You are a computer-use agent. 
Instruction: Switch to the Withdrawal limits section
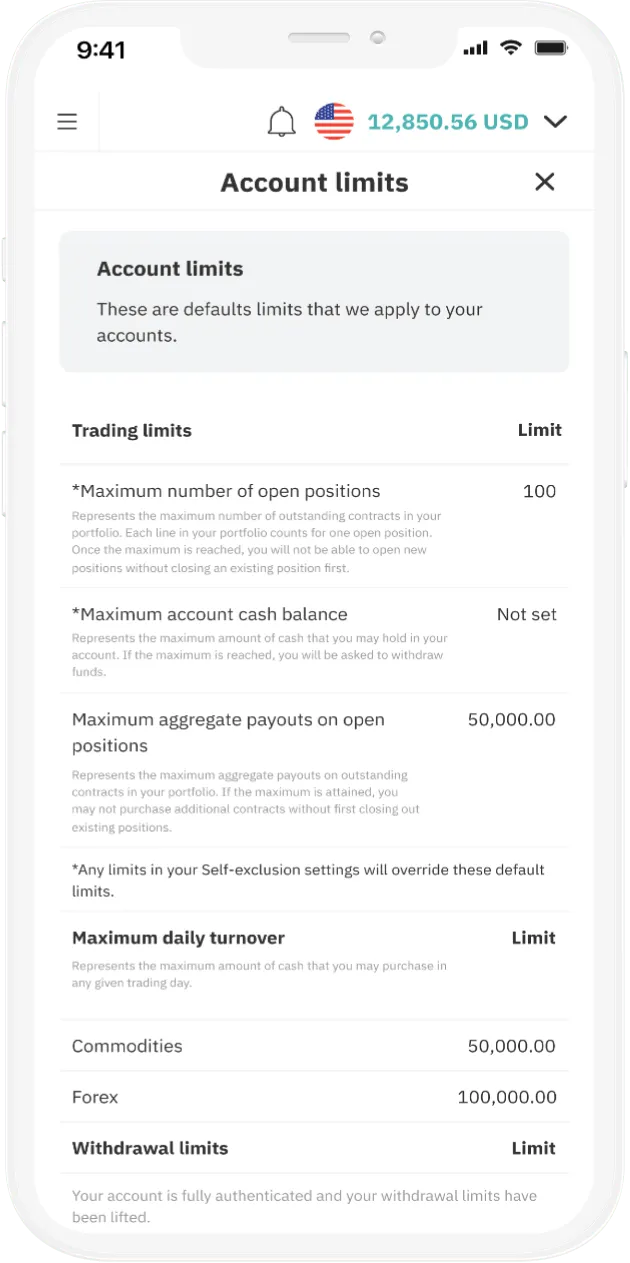(x=150, y=1148)
